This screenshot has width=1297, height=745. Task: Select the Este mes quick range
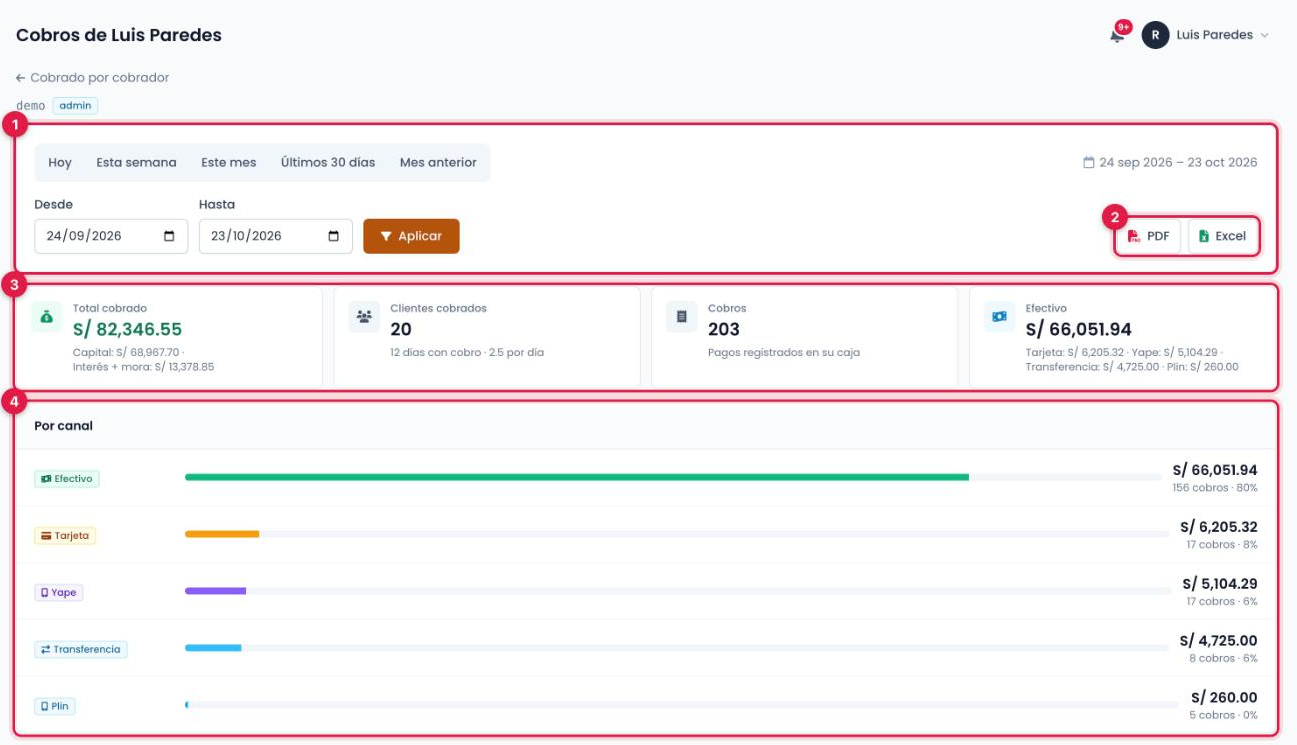[229, 162]
